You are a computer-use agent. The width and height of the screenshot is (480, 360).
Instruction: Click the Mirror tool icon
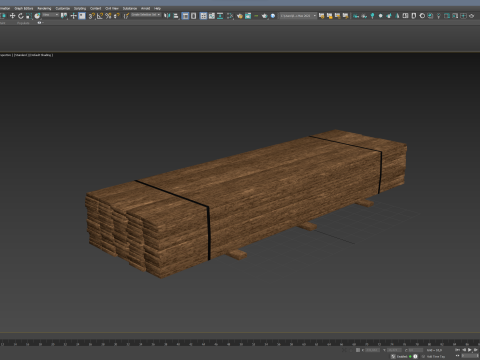[x=167, y=16]
